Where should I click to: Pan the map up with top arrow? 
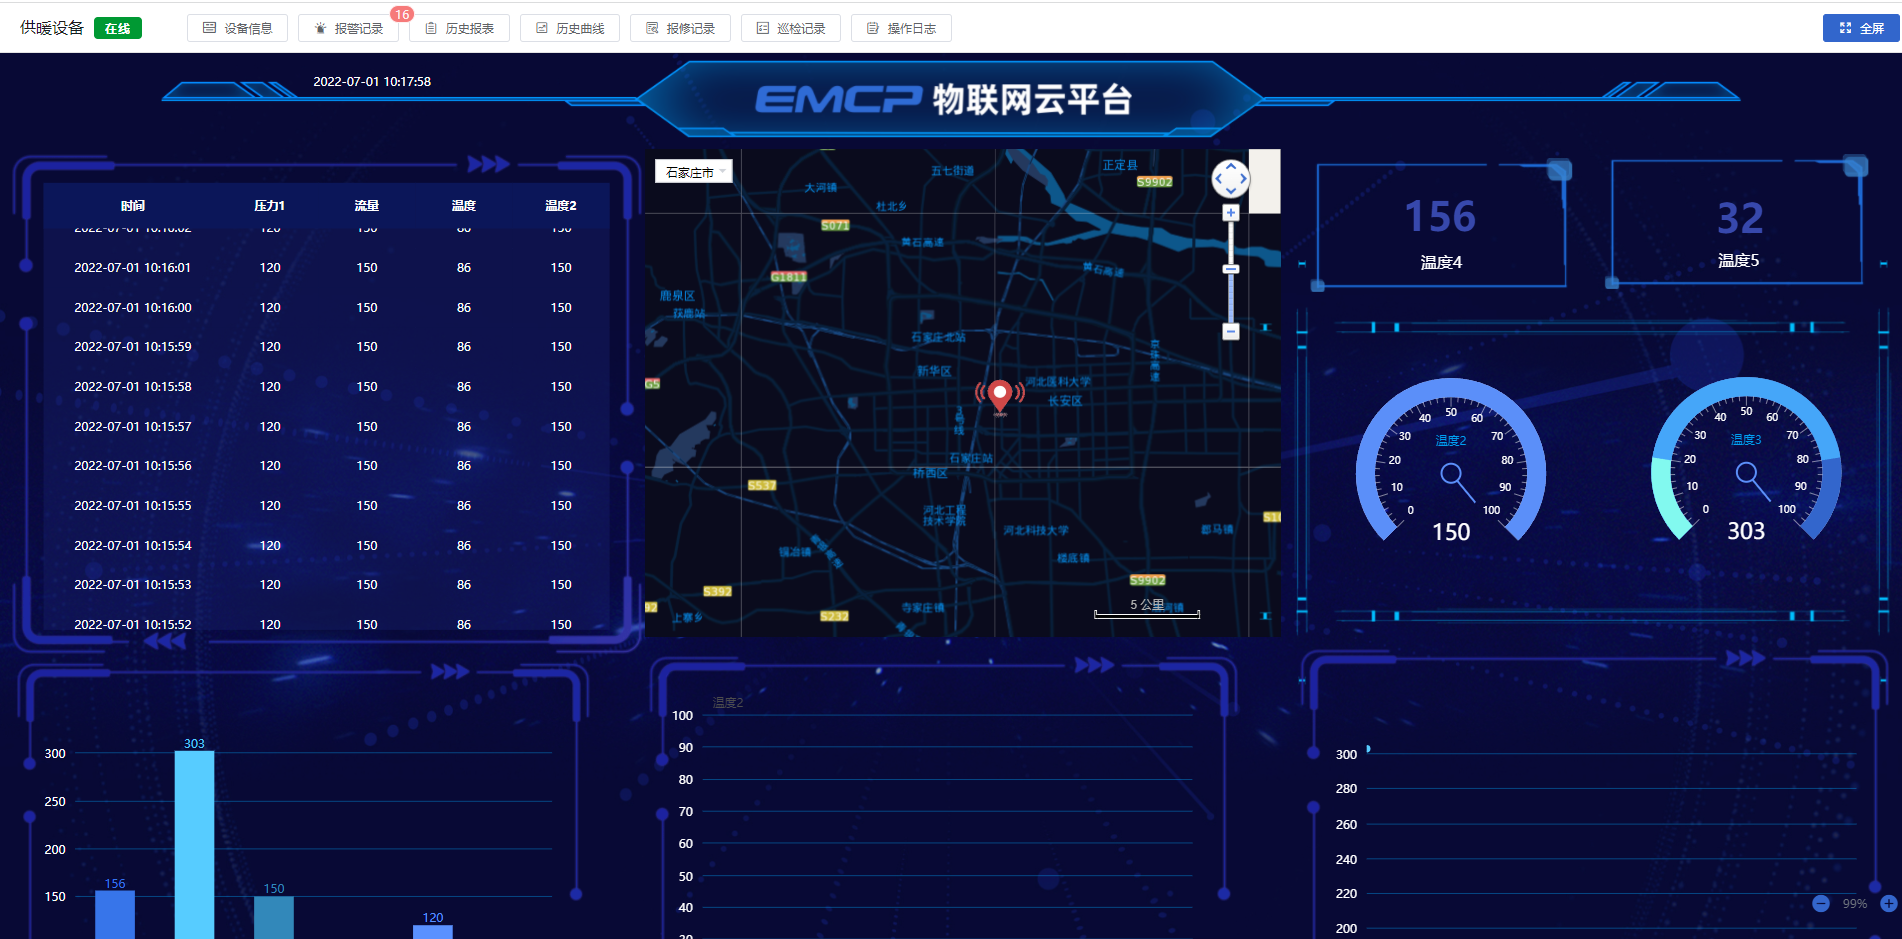click(1231, 167)
